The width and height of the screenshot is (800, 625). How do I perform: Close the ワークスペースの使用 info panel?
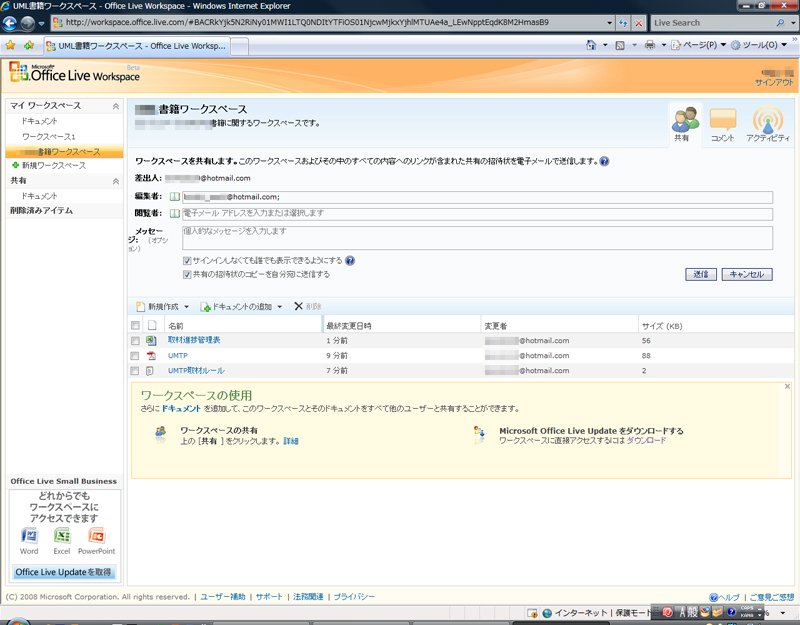(787, 386)
